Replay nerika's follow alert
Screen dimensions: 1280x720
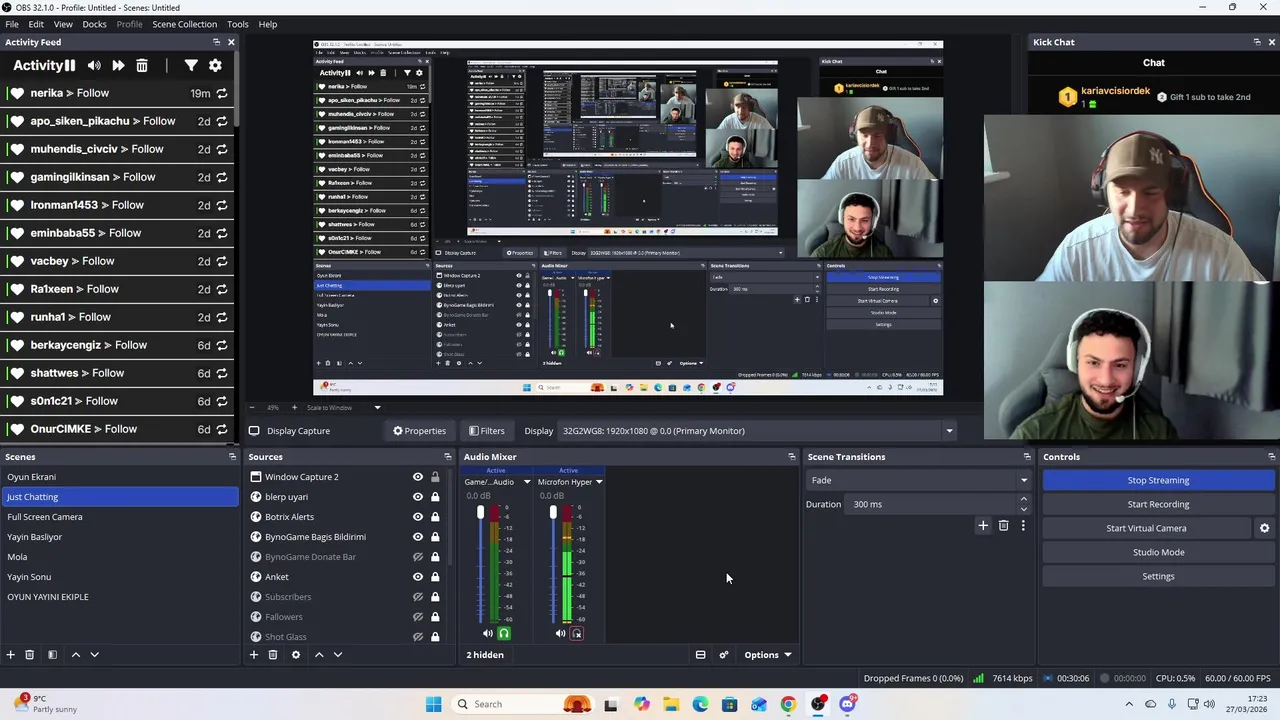pyautogui.click(x=221, y=93)
